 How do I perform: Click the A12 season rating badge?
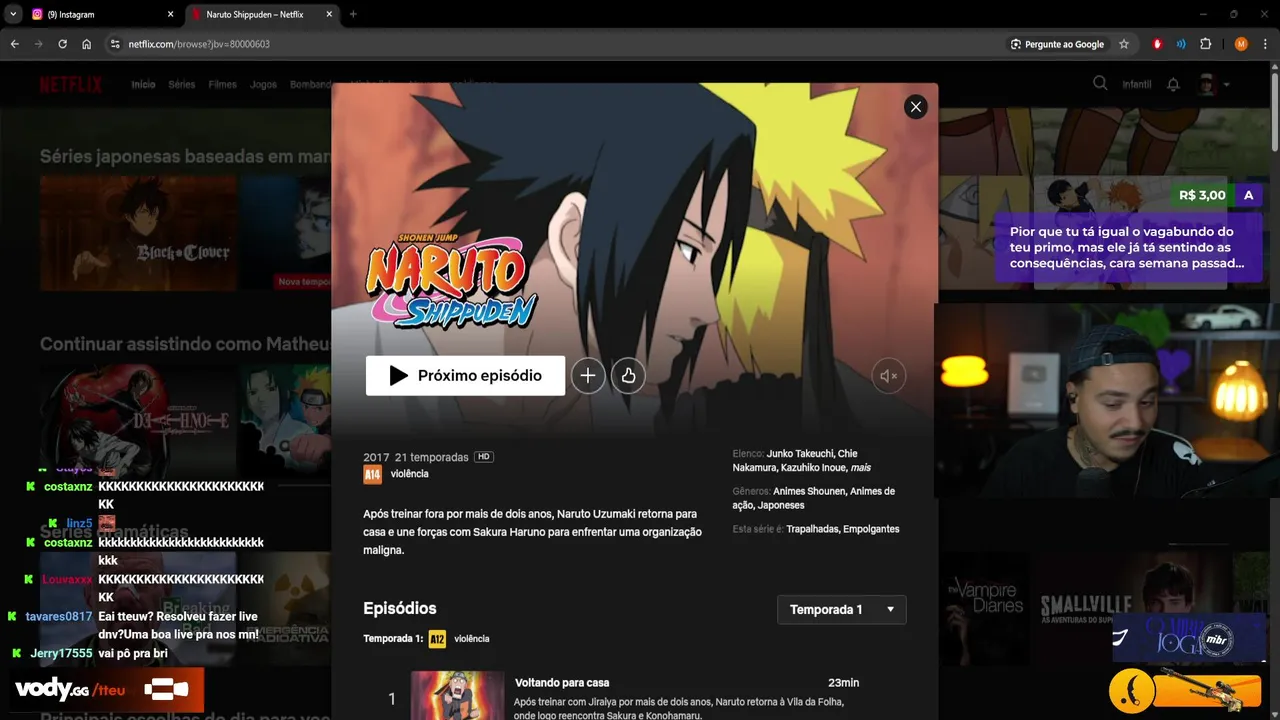tap(437, 639)
